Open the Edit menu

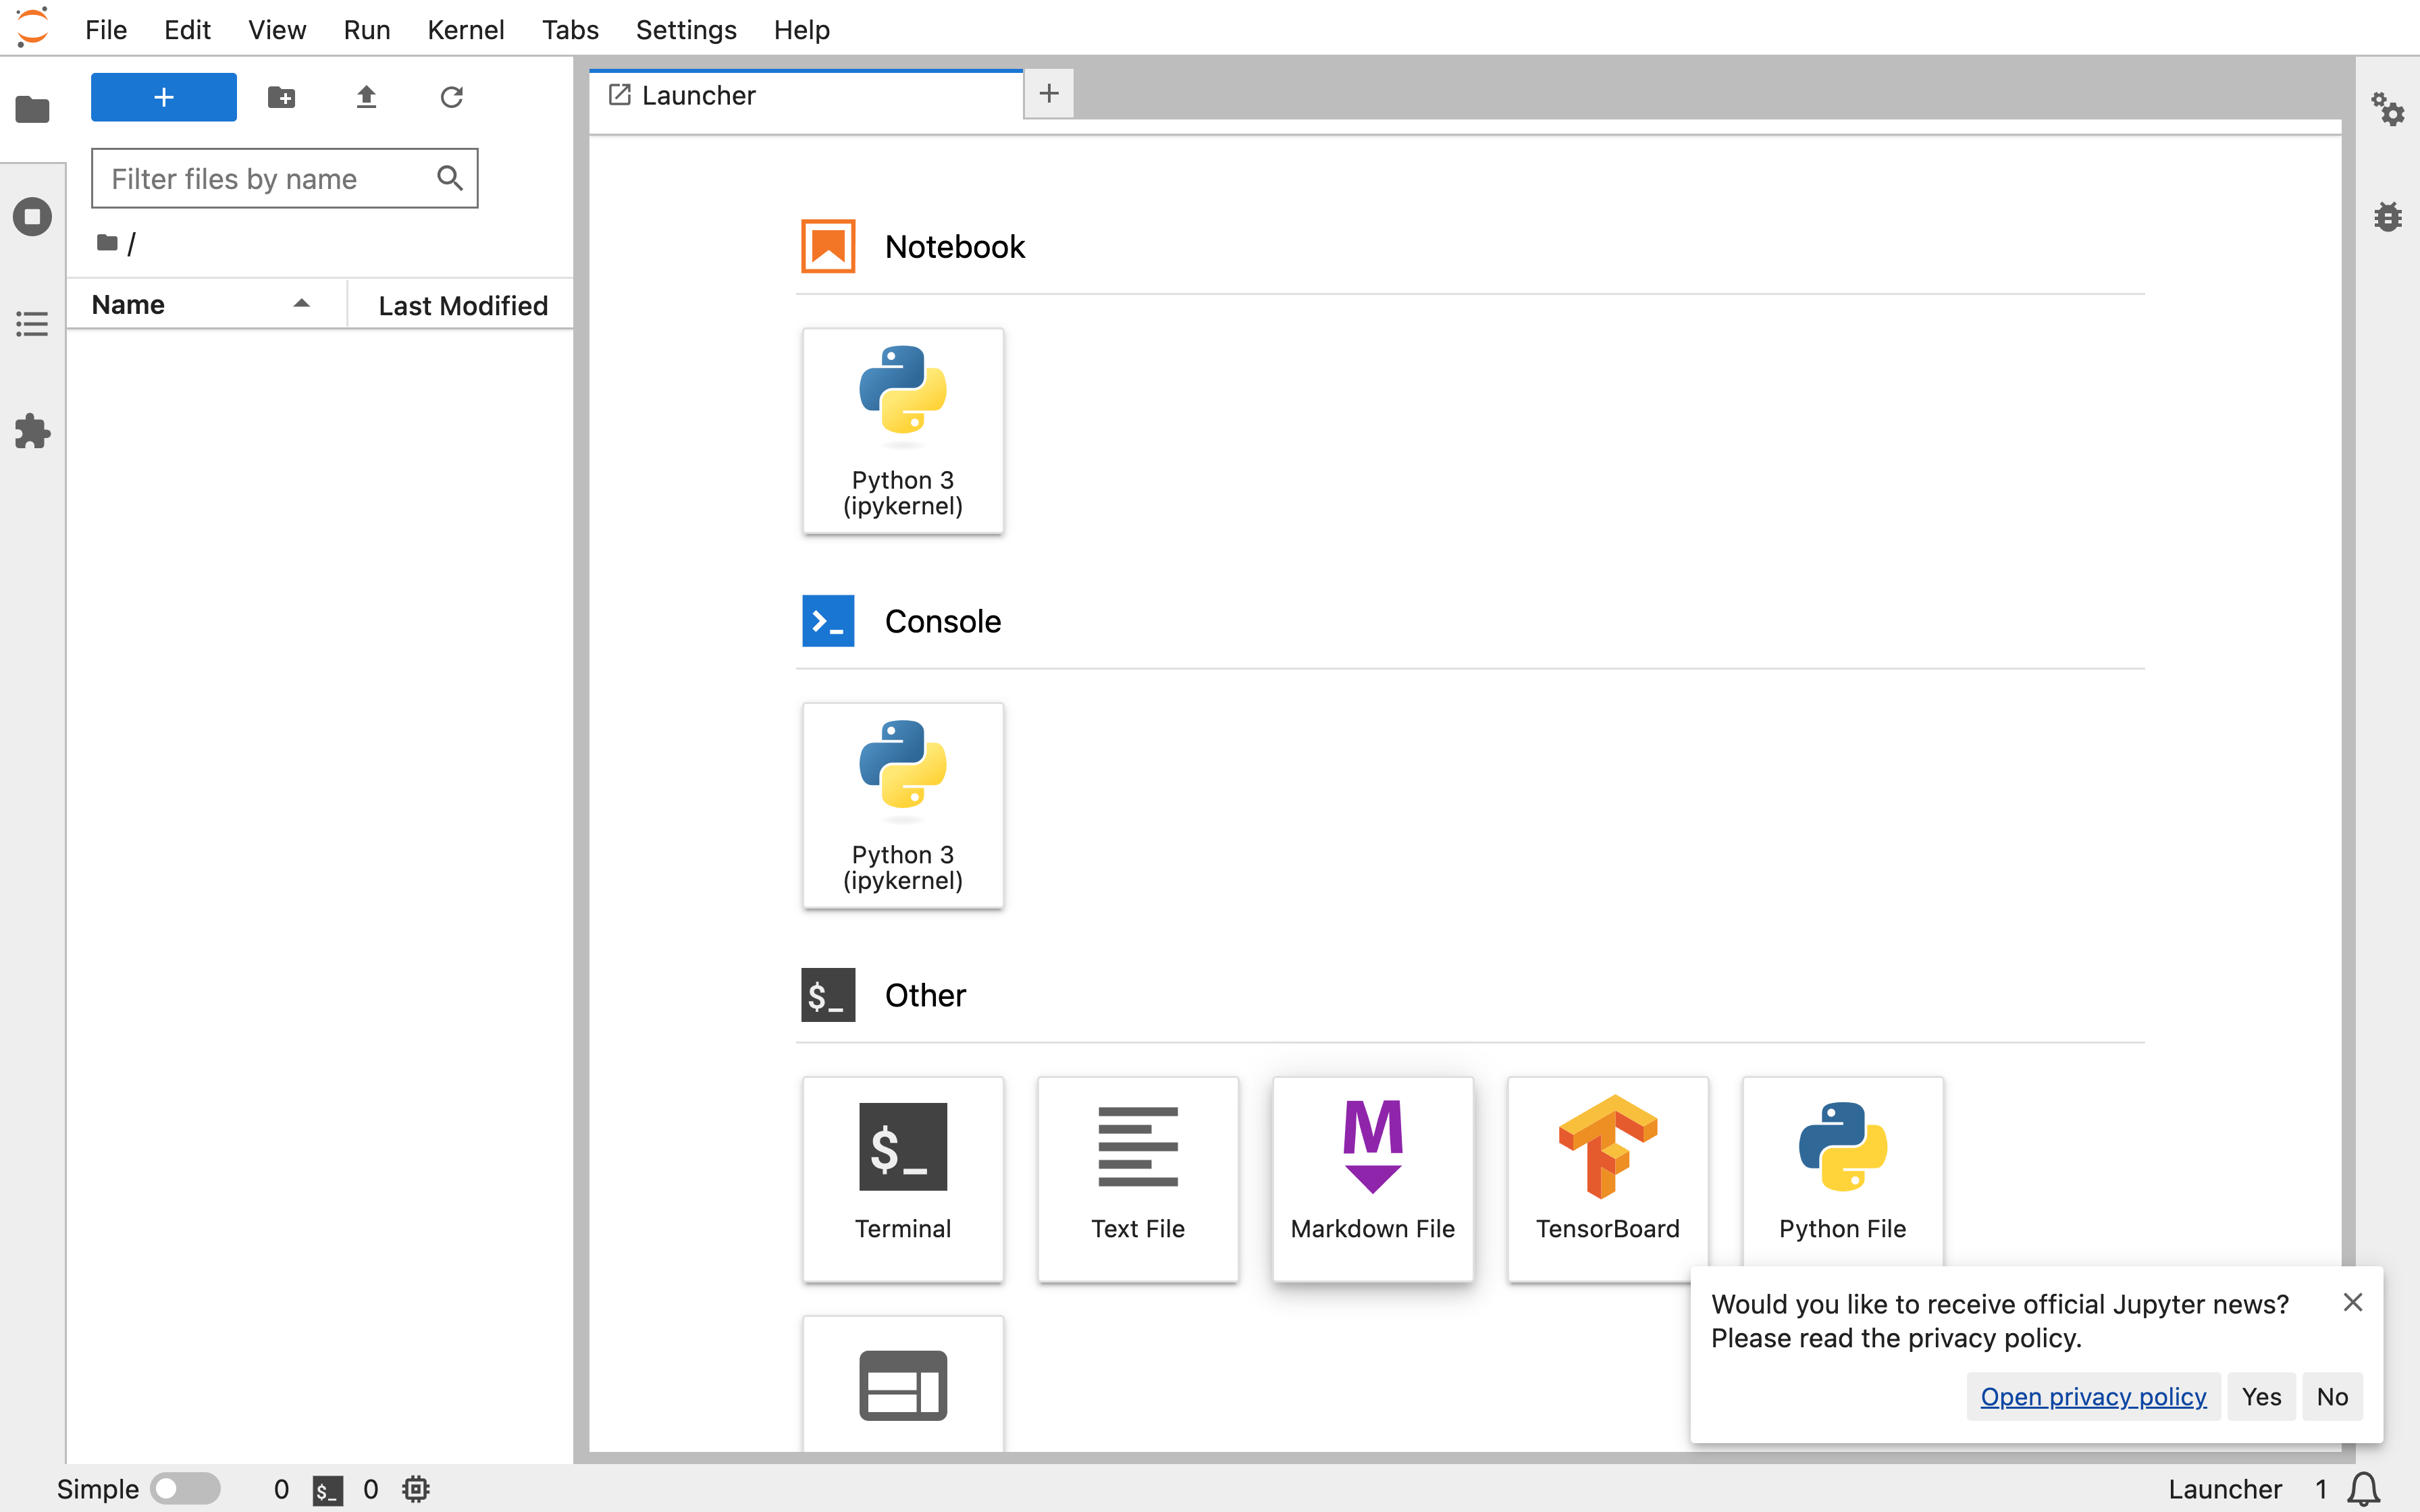coord(187,29)
